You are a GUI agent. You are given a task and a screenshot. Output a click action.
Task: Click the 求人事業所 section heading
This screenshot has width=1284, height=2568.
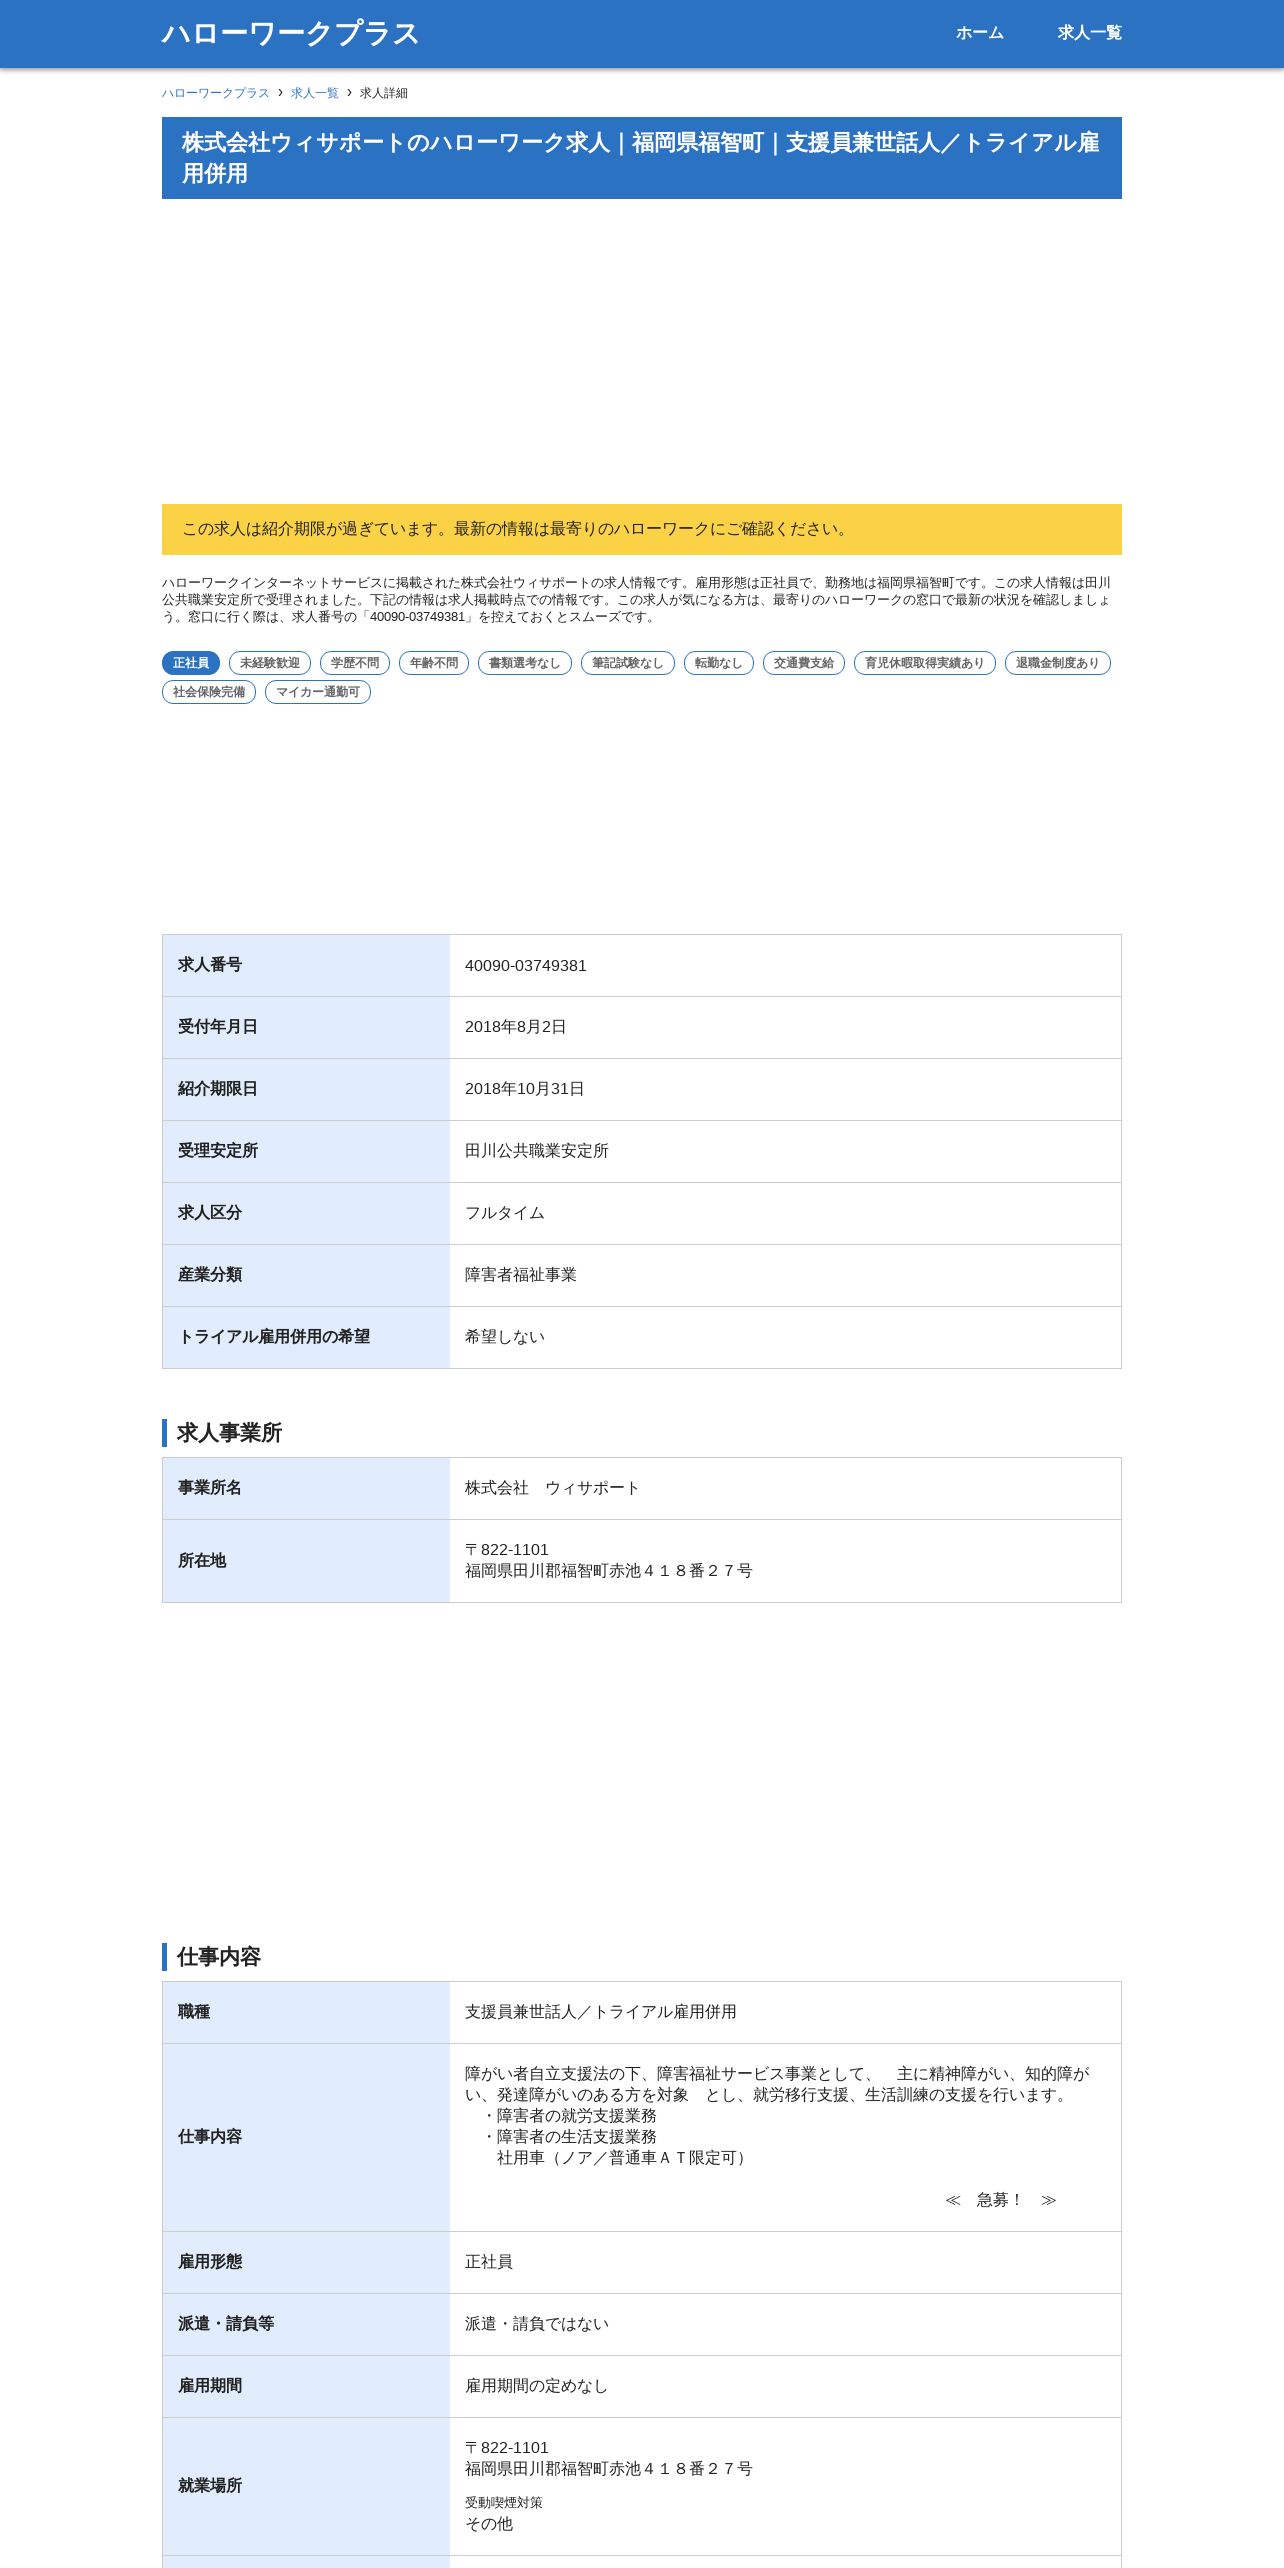pyautogui.click(x=229, y=1433)
